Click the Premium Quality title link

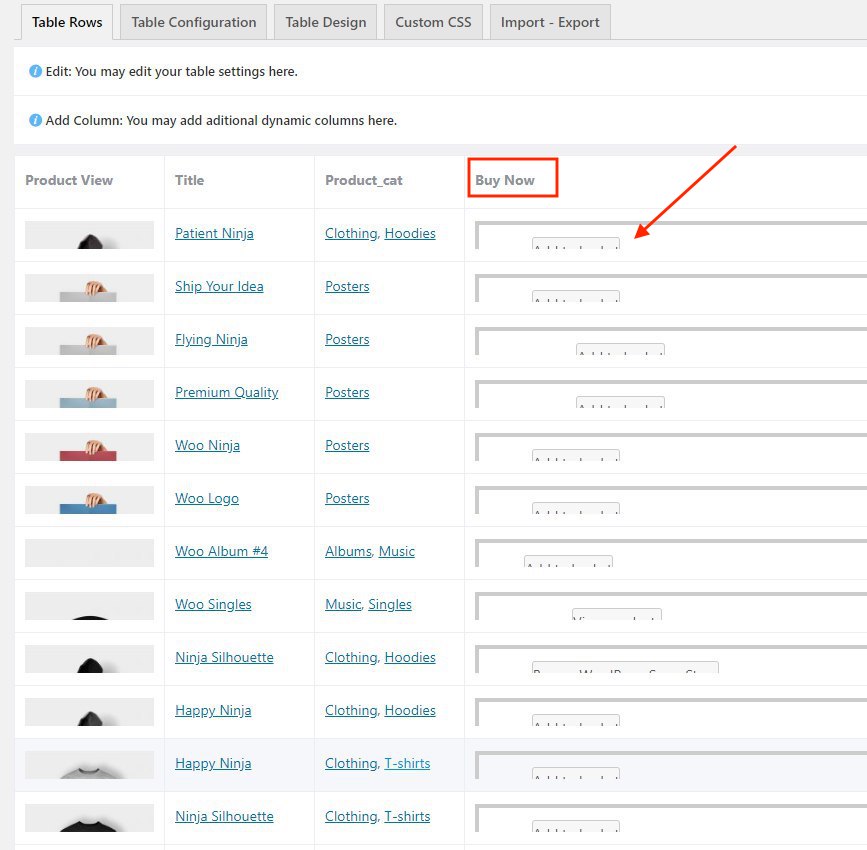click(x=226, y=392)
